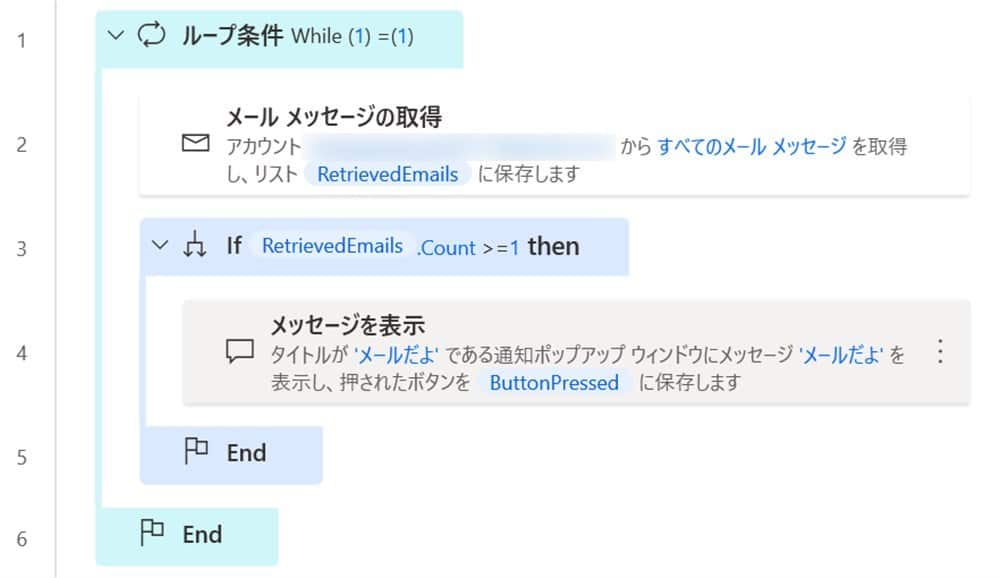Click the envelope icon on mail action

point(197,145)
